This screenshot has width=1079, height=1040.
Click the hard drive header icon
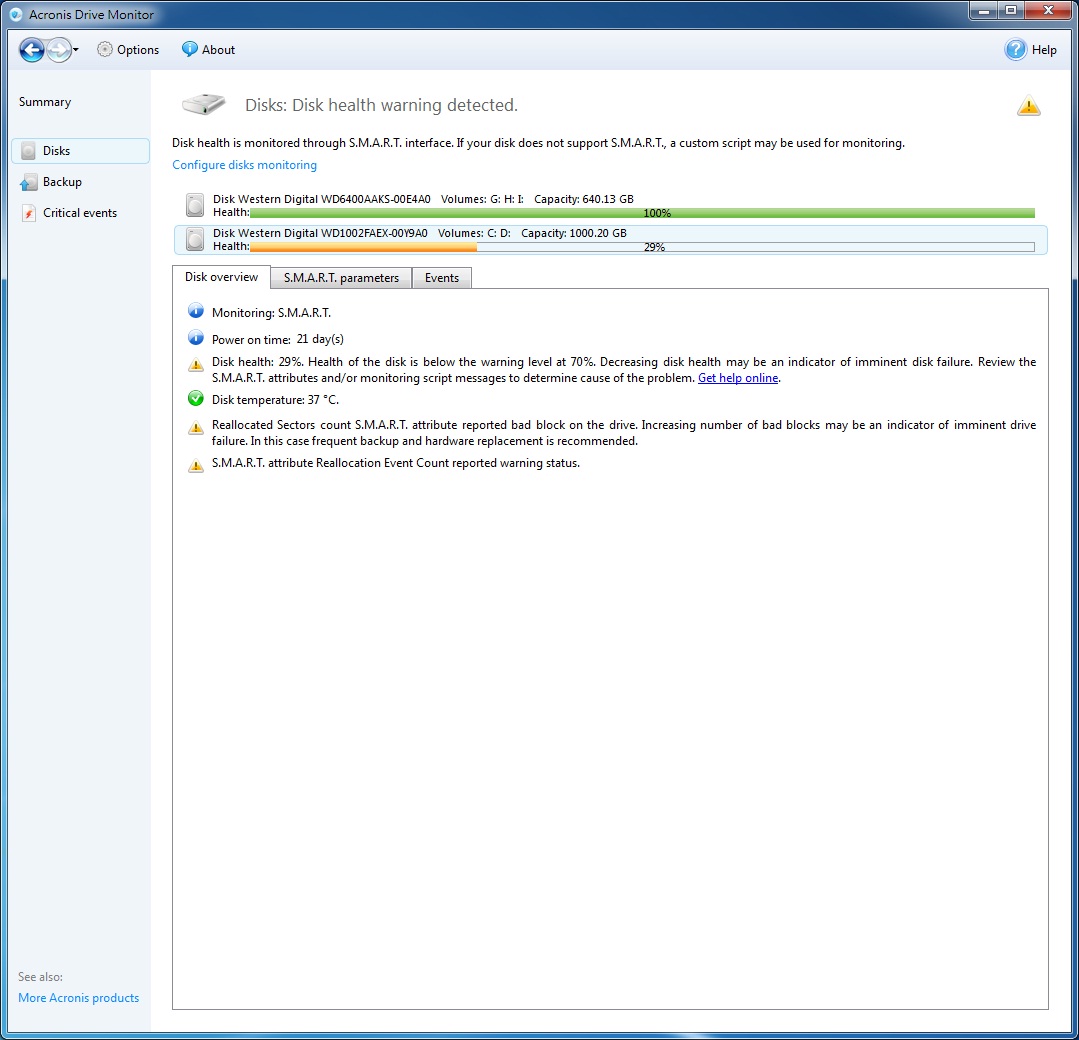(204, 105)
